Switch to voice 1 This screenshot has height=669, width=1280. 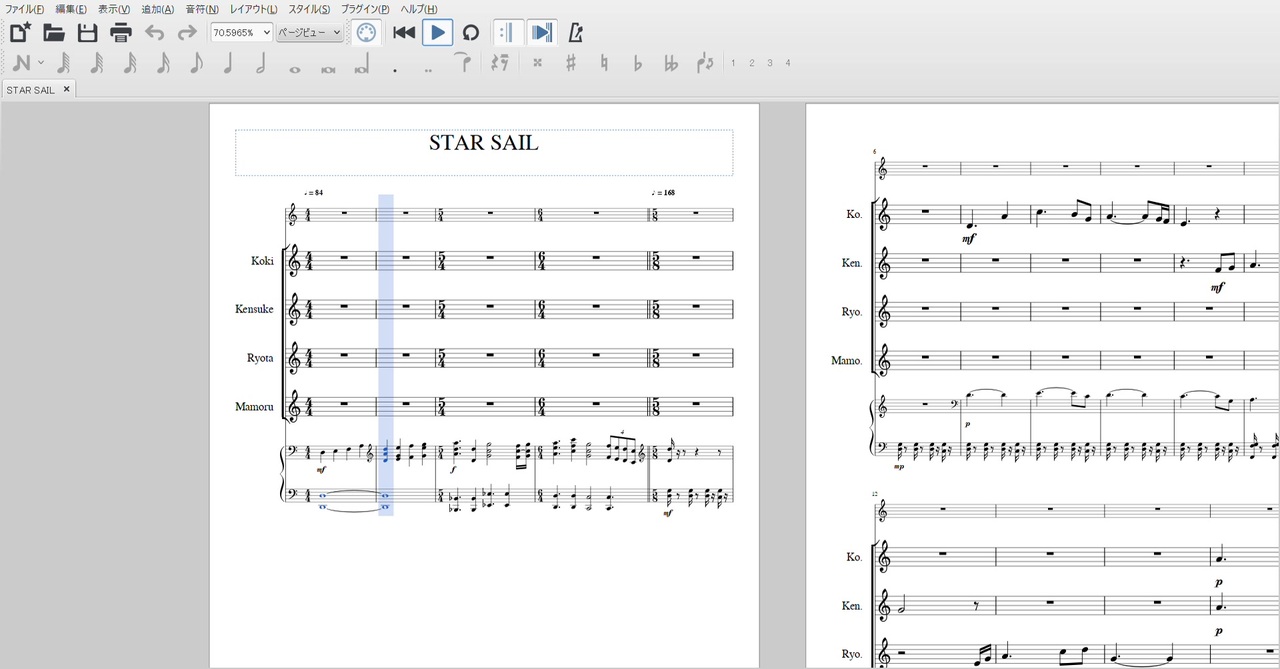pyautogui.click(x=733, y=63)
